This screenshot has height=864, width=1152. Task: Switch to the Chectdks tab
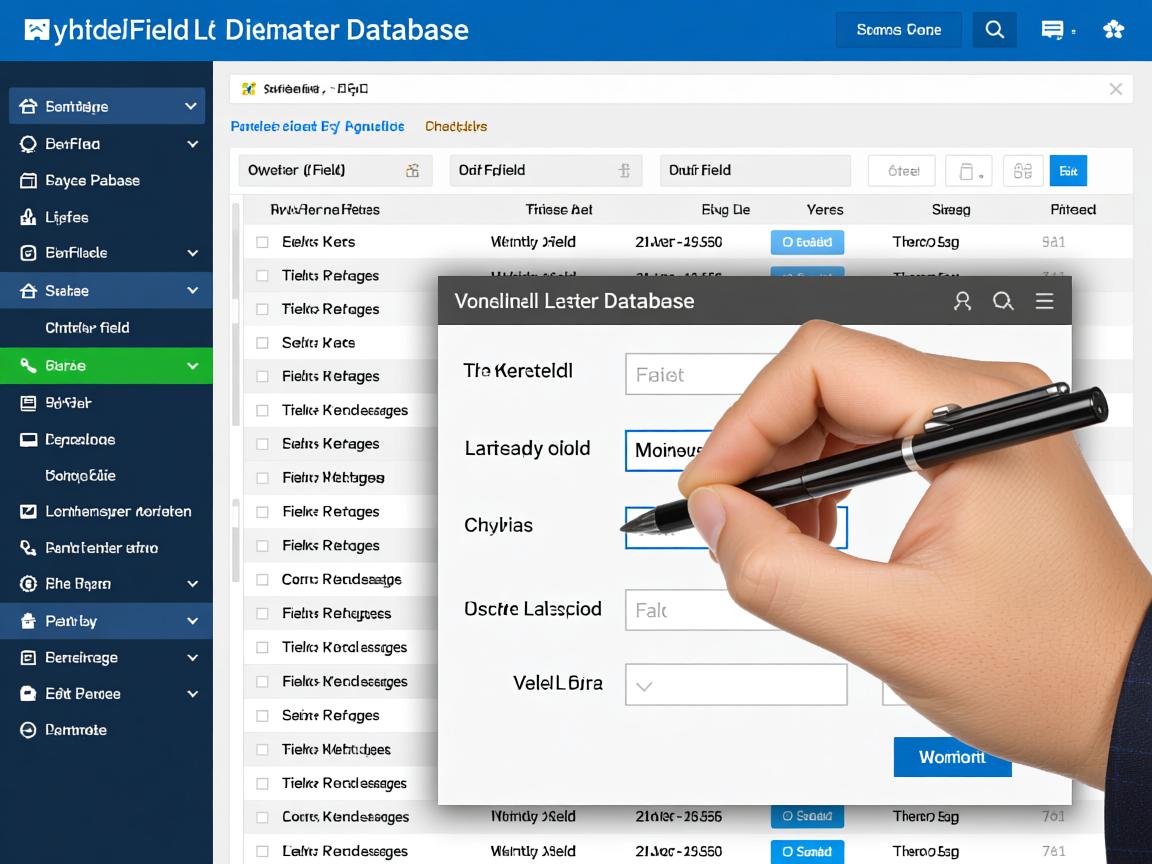coord(455,127)
